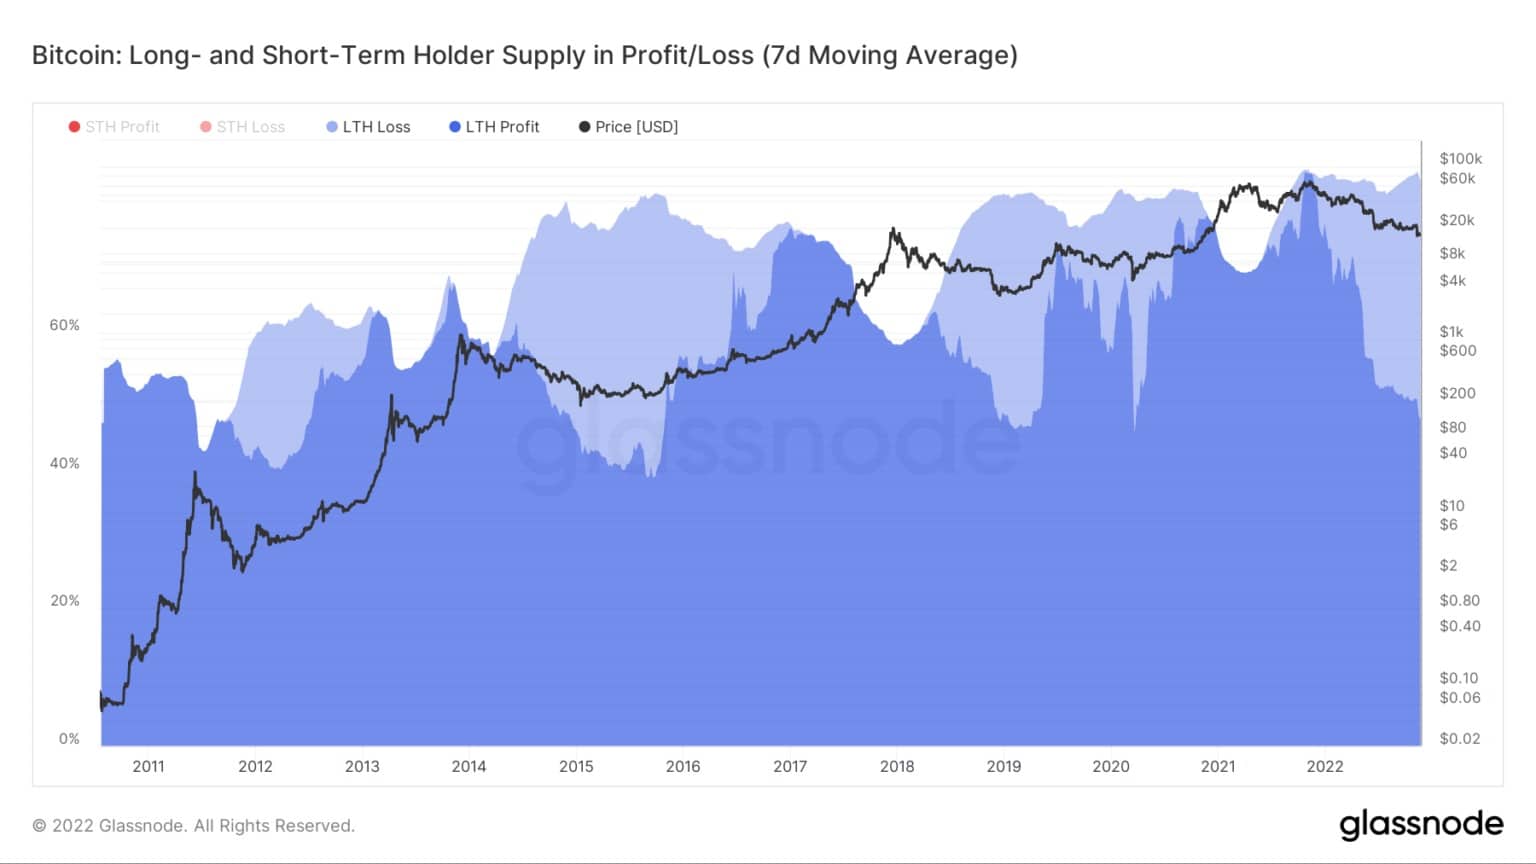This screenshot has height=864, width=1536.
Task: Toggle the LTH Profit legend label
Action: click(502, 127)
